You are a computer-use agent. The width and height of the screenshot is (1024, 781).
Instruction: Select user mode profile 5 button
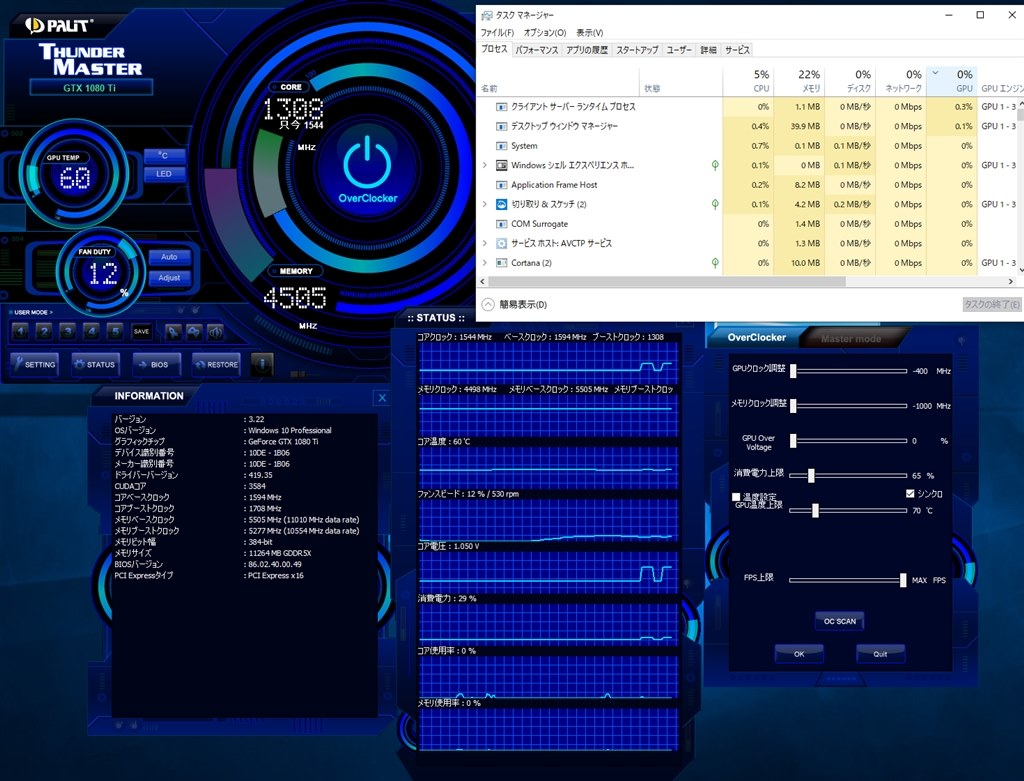coord(115,332)
